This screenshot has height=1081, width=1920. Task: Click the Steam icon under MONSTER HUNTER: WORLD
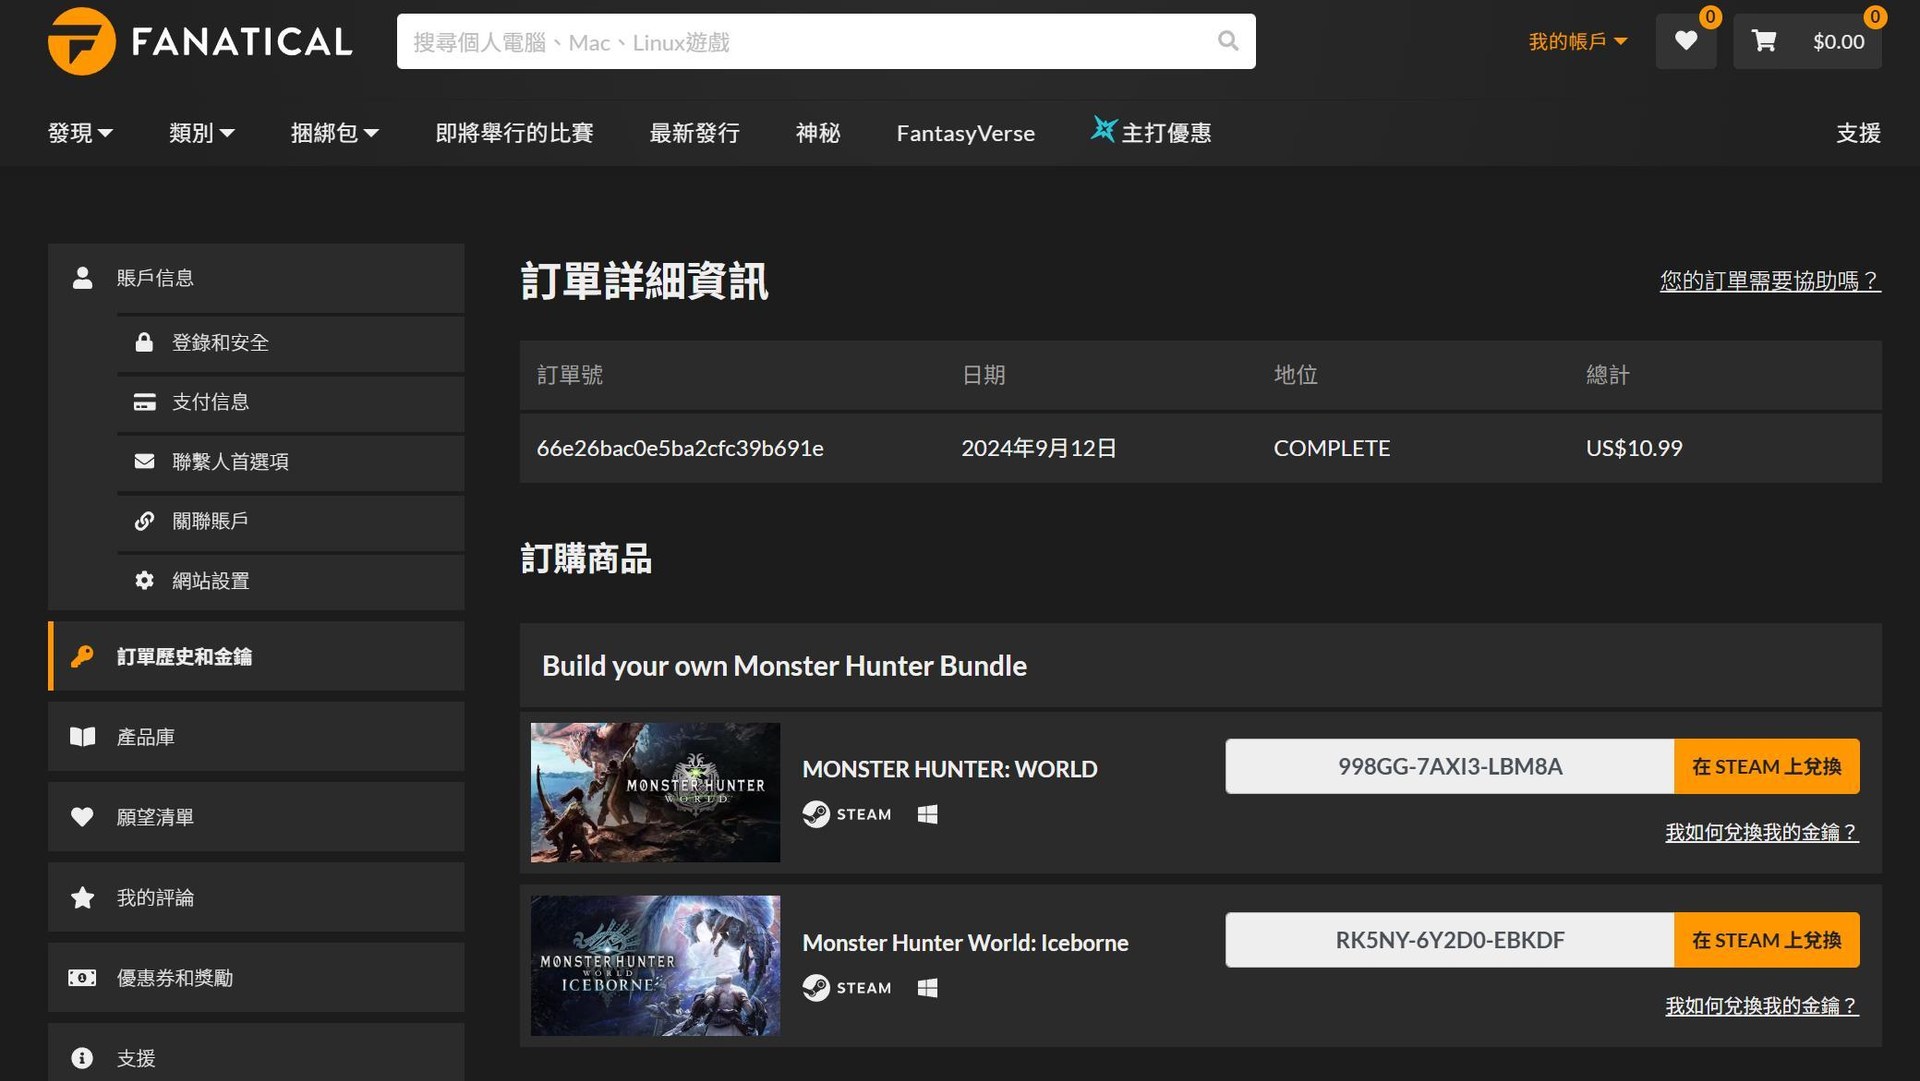(x=816, y=814)
